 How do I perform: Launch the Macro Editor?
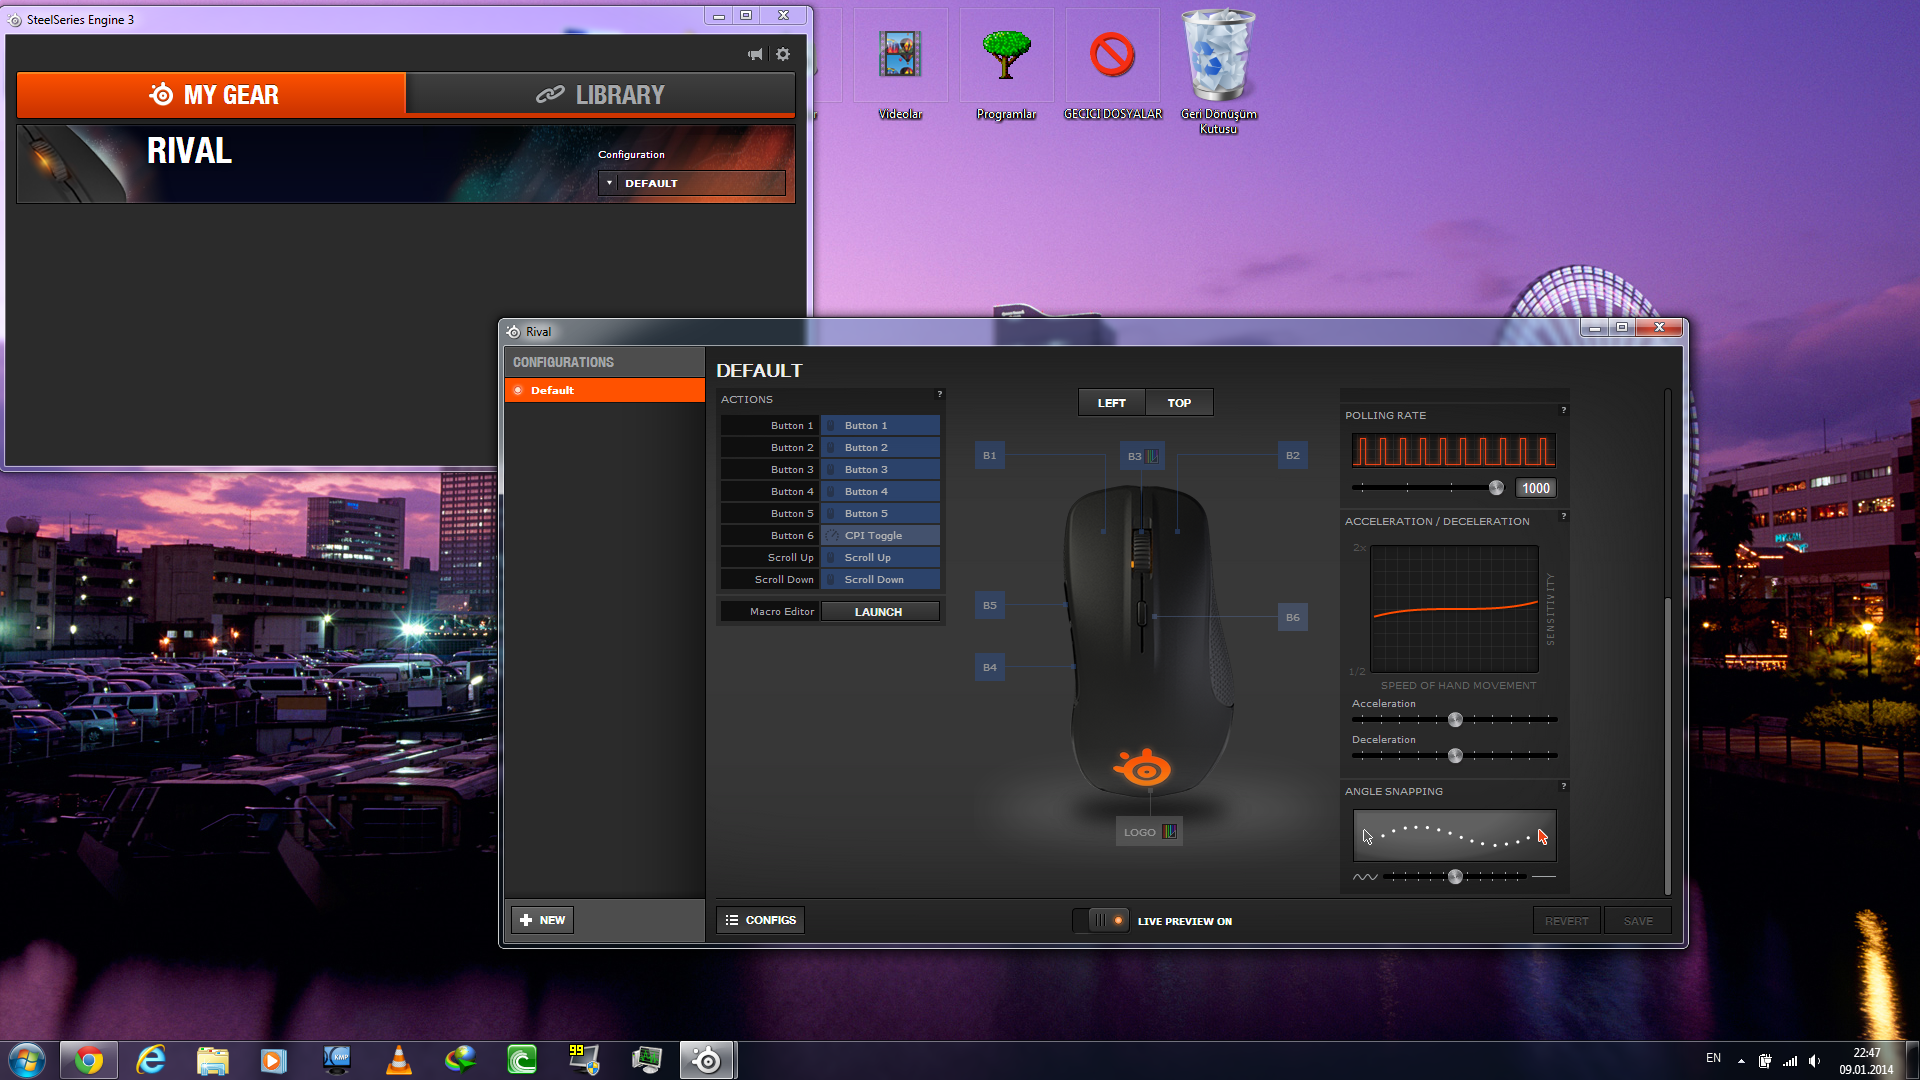coord(879,612)
